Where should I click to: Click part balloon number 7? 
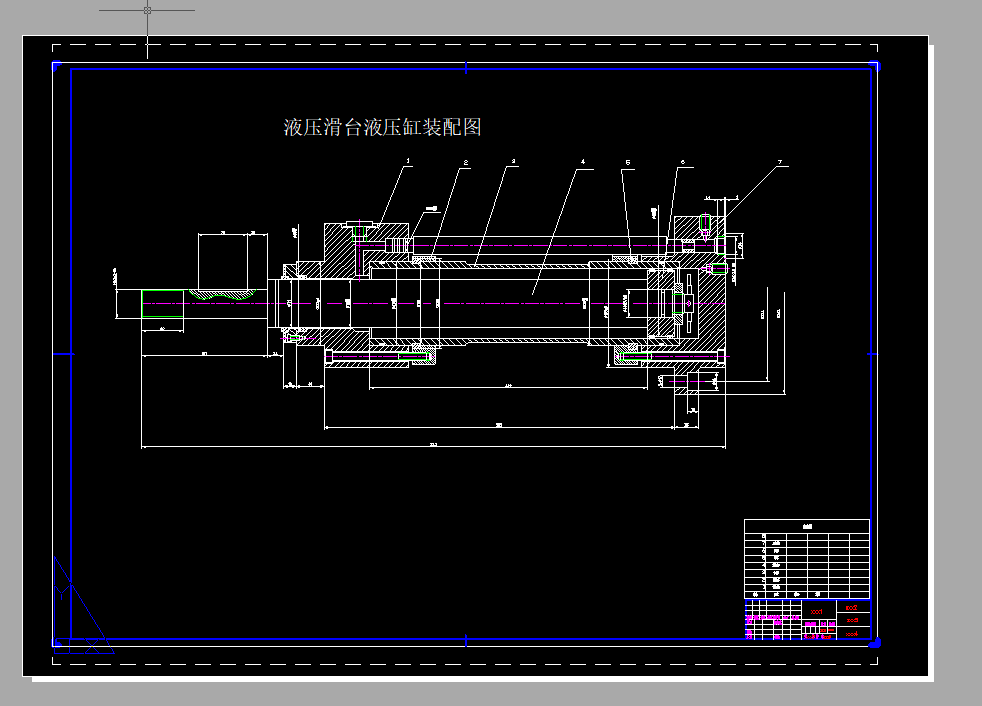[779, 158]
